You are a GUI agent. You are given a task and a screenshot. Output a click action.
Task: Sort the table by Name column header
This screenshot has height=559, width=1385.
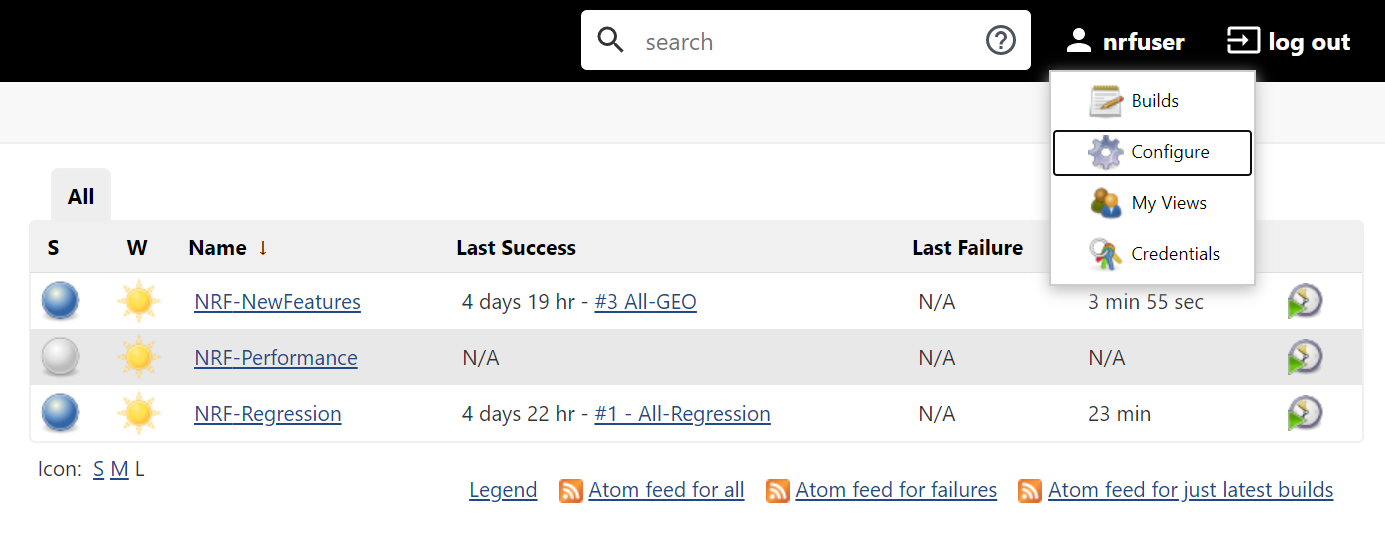tap(217, 248)
